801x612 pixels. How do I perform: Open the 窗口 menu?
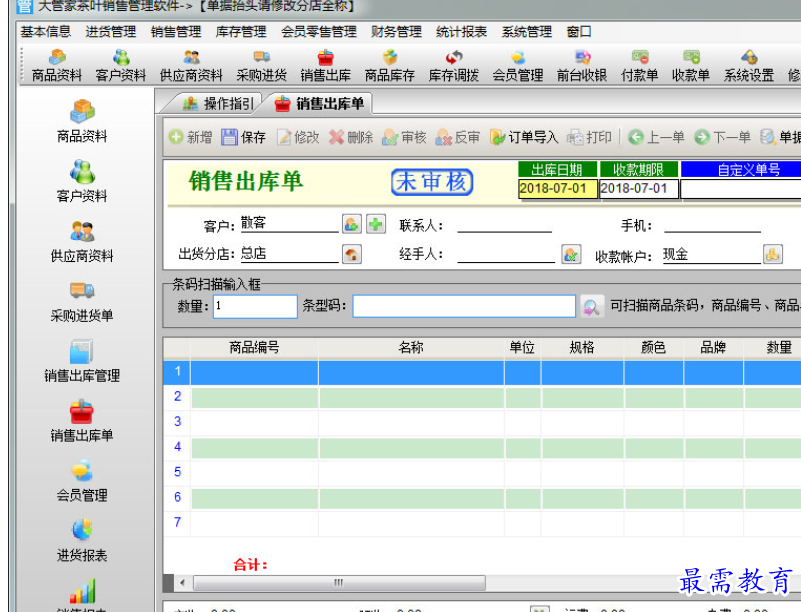pyautogui.click(x=579, y=32)
